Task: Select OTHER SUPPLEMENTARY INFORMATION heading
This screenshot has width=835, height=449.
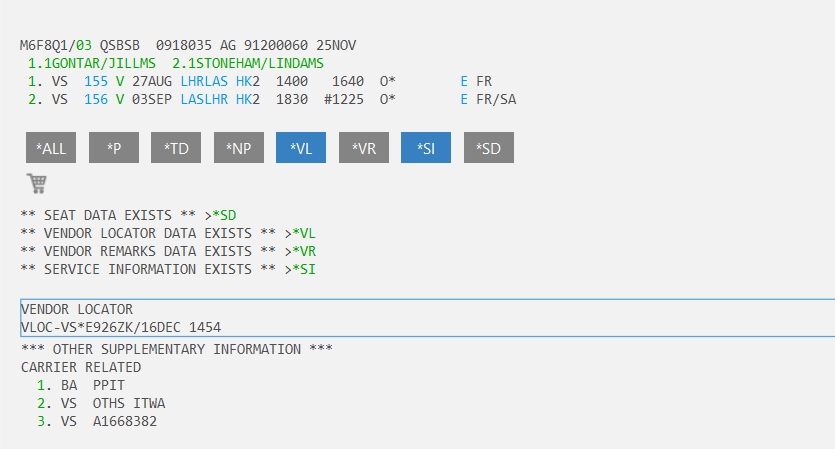Action: [x=177, y=349]
